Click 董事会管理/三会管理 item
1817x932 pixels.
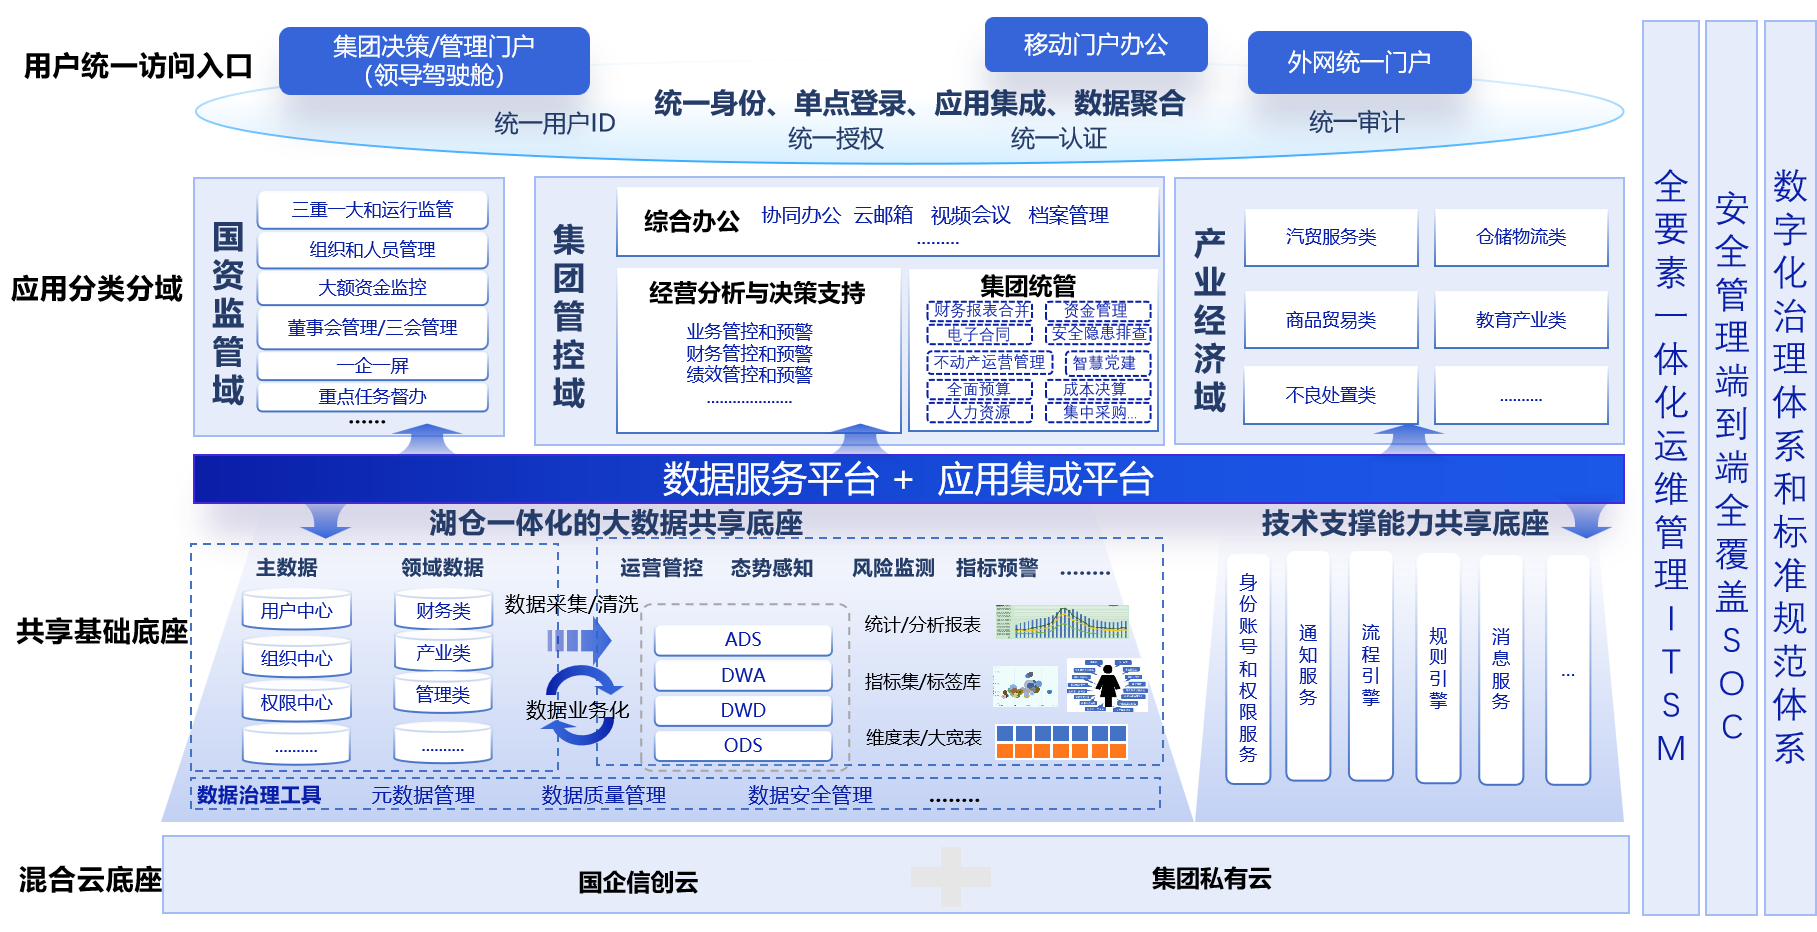pyautogui.click(x=372, y=327)
